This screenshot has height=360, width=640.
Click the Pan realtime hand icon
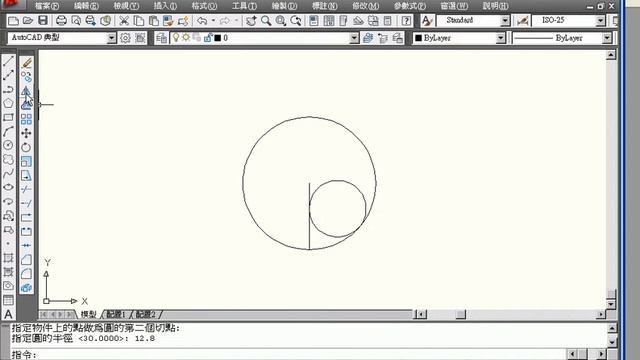pyautogui.click(x=251, y=20)
